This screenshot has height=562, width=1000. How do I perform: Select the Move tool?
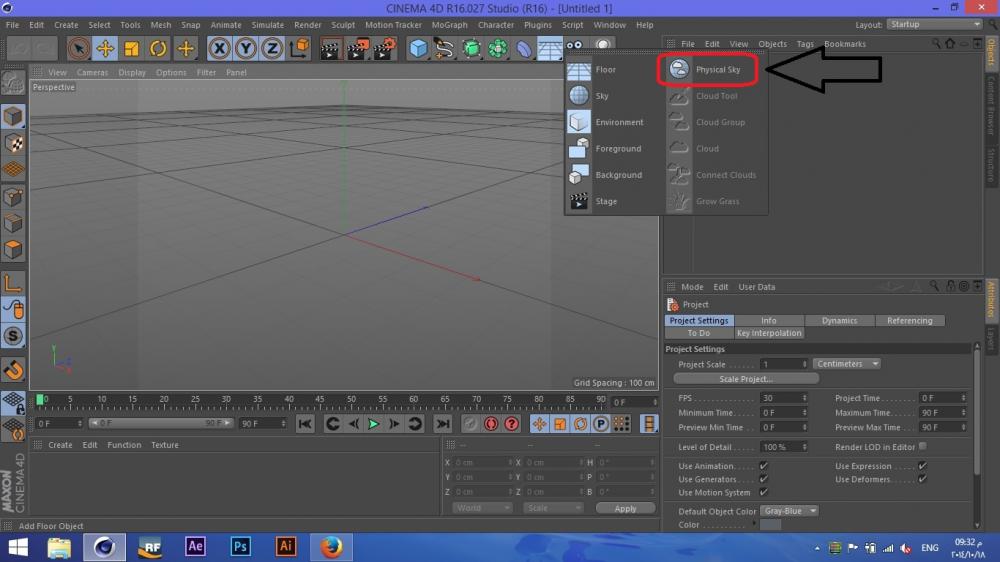pos(105,48)
